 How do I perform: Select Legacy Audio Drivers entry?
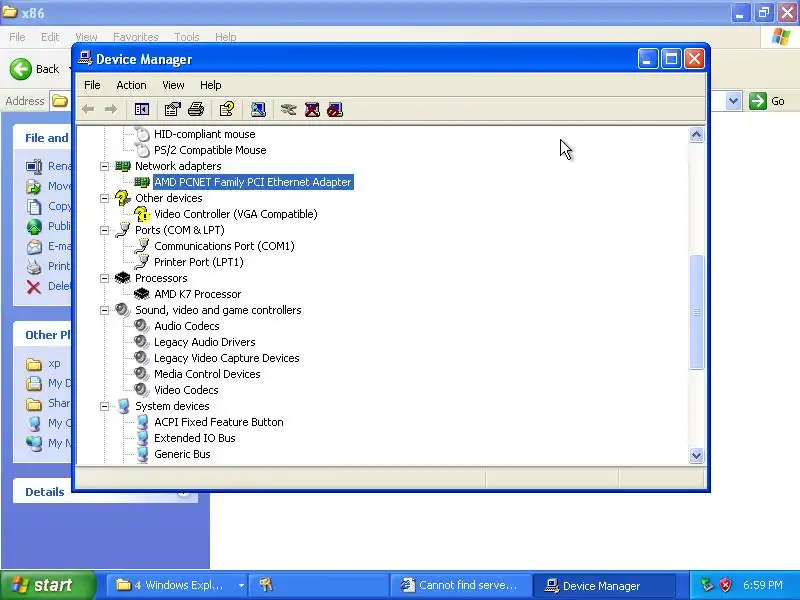click(x=205, y=342)
